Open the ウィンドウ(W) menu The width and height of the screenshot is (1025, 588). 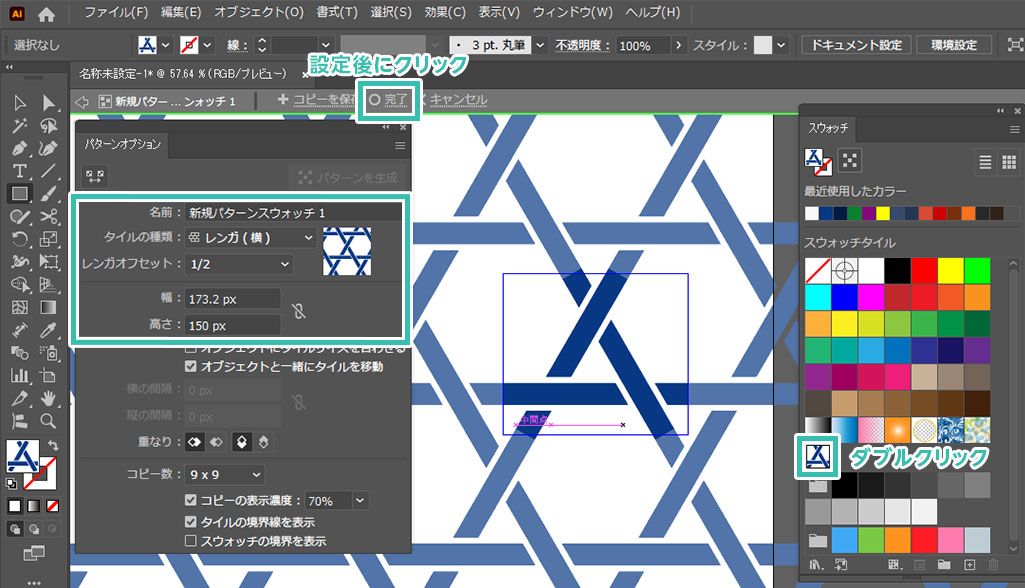(572, 13)
